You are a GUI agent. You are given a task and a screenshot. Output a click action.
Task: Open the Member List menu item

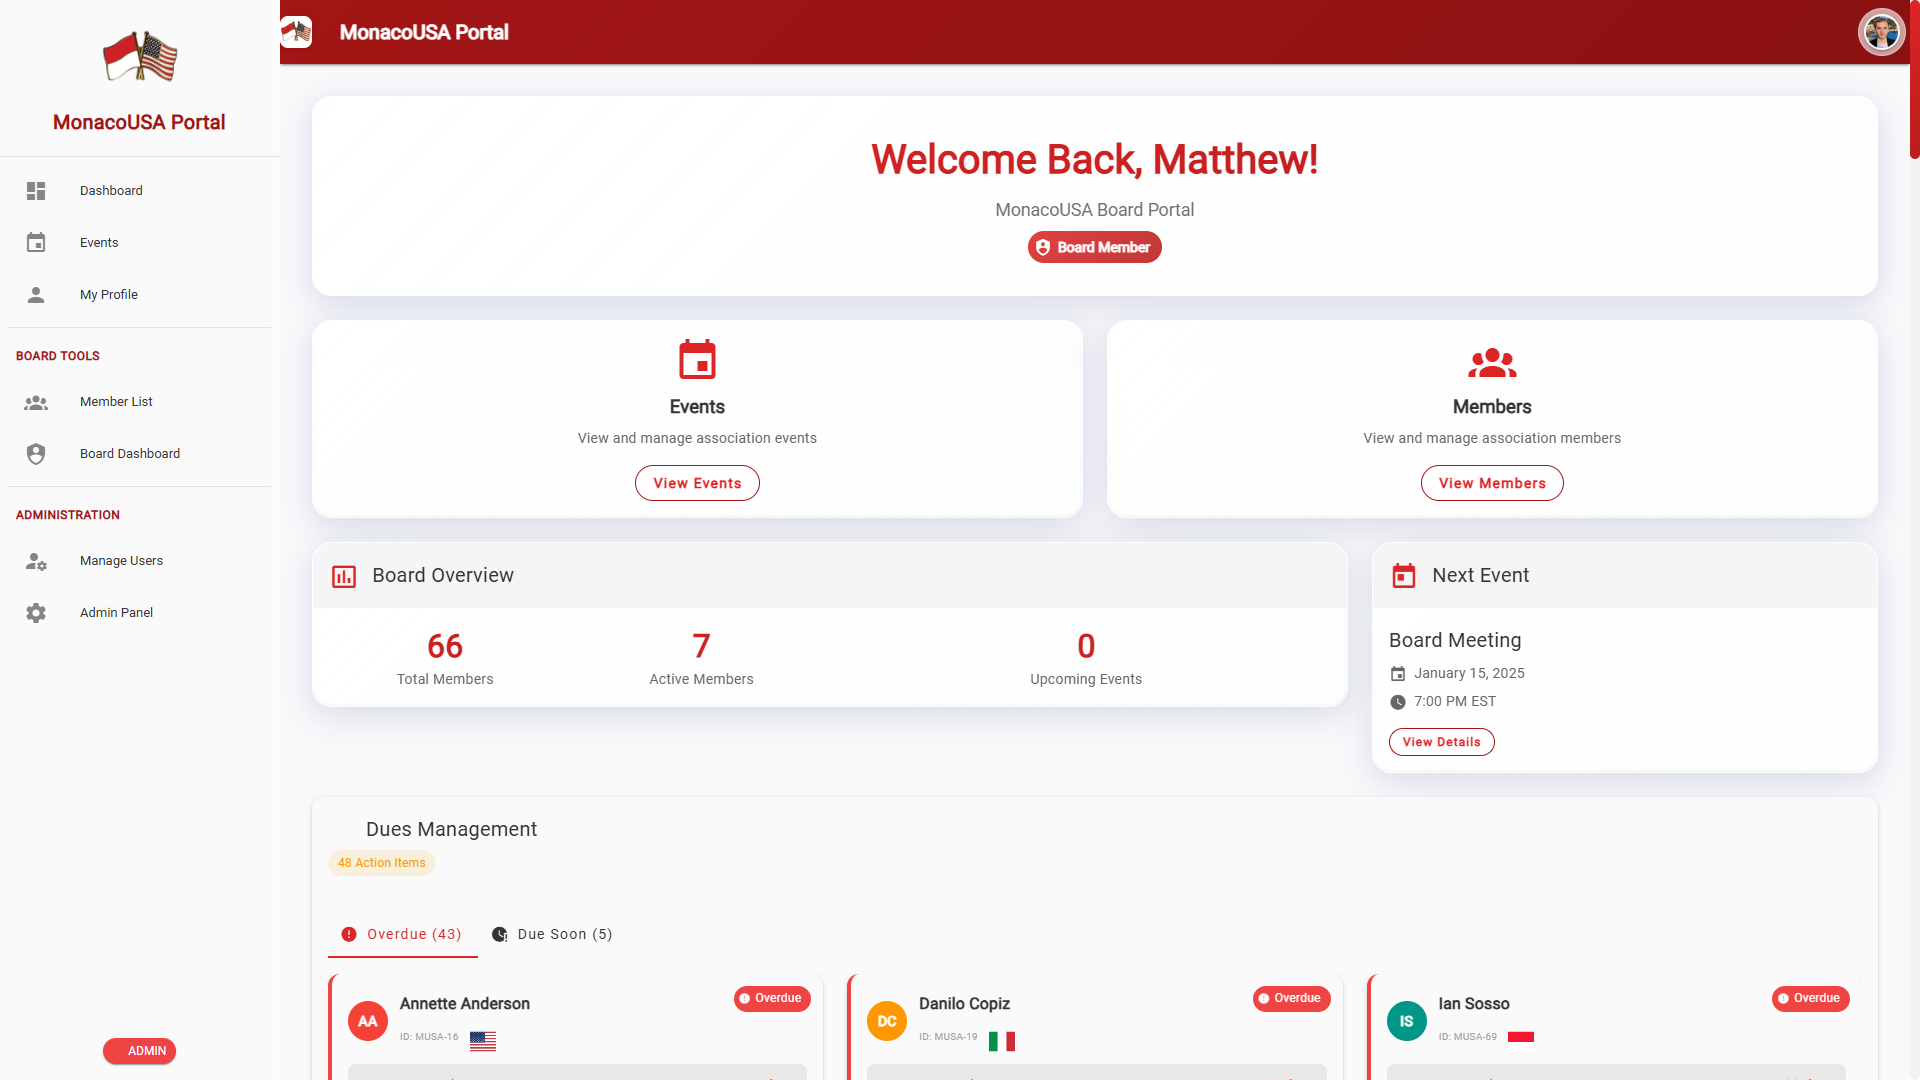click(116, 402)
